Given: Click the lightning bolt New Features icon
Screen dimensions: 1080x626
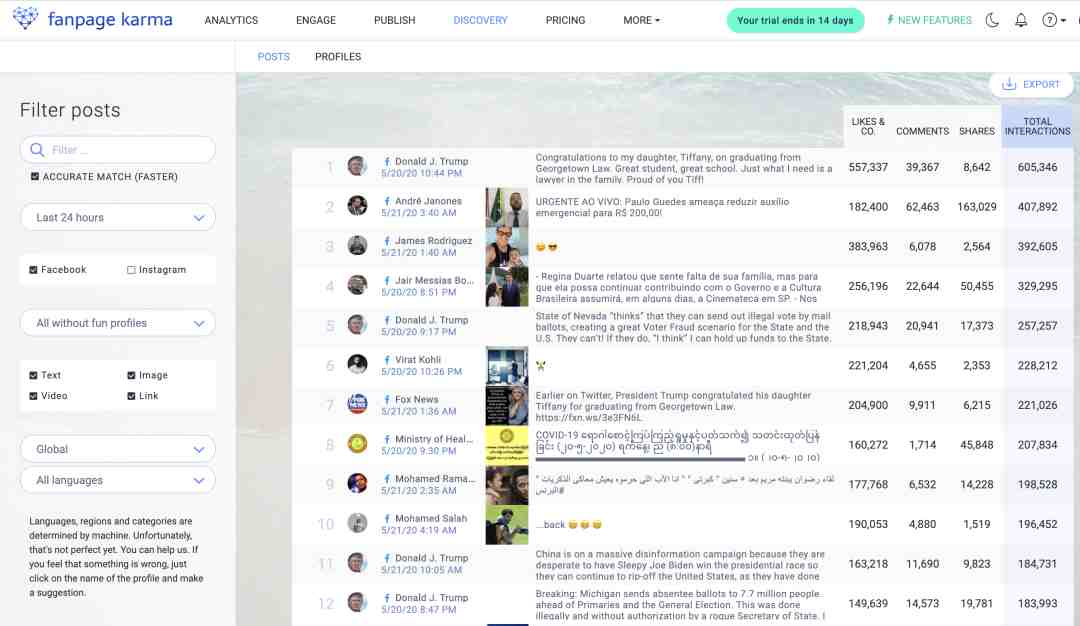Looking at the screenshot, I should (x=890, y=19).
